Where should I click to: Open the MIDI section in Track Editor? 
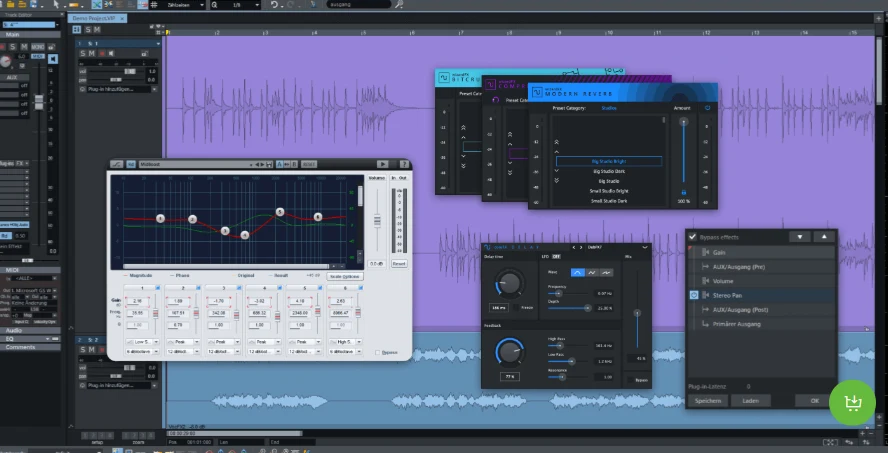30,270
